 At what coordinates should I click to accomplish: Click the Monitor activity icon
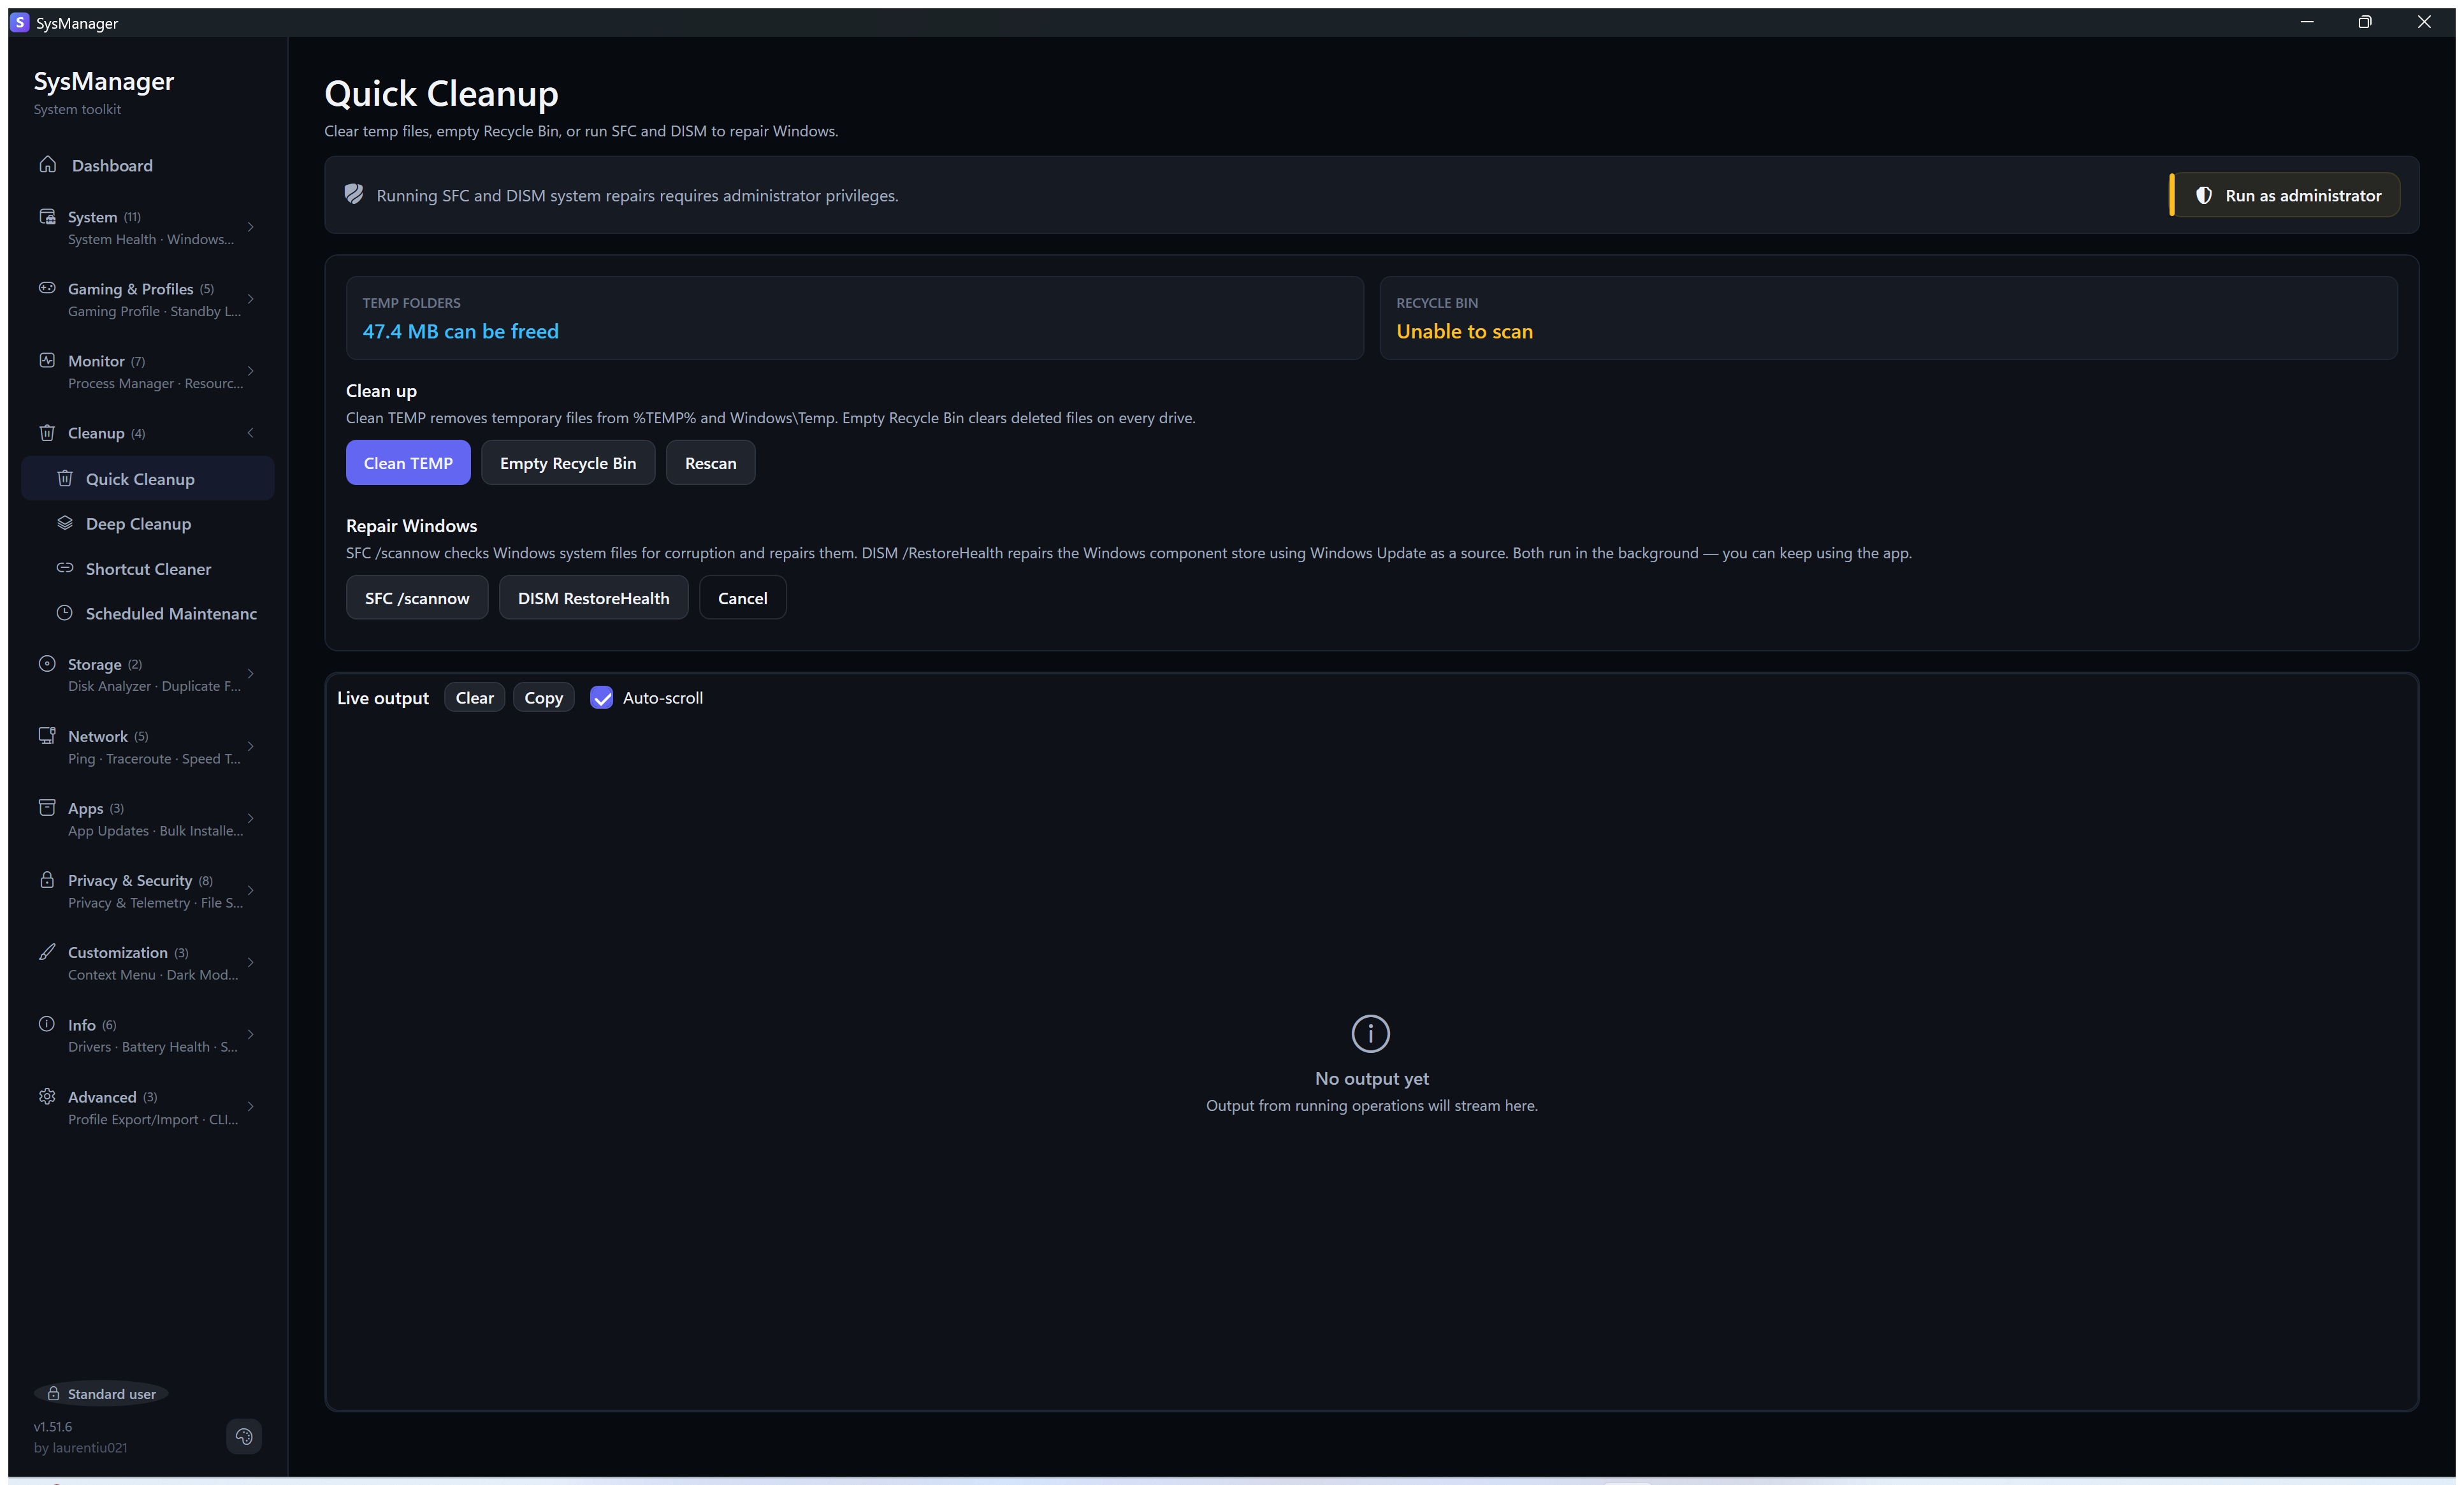47,360
